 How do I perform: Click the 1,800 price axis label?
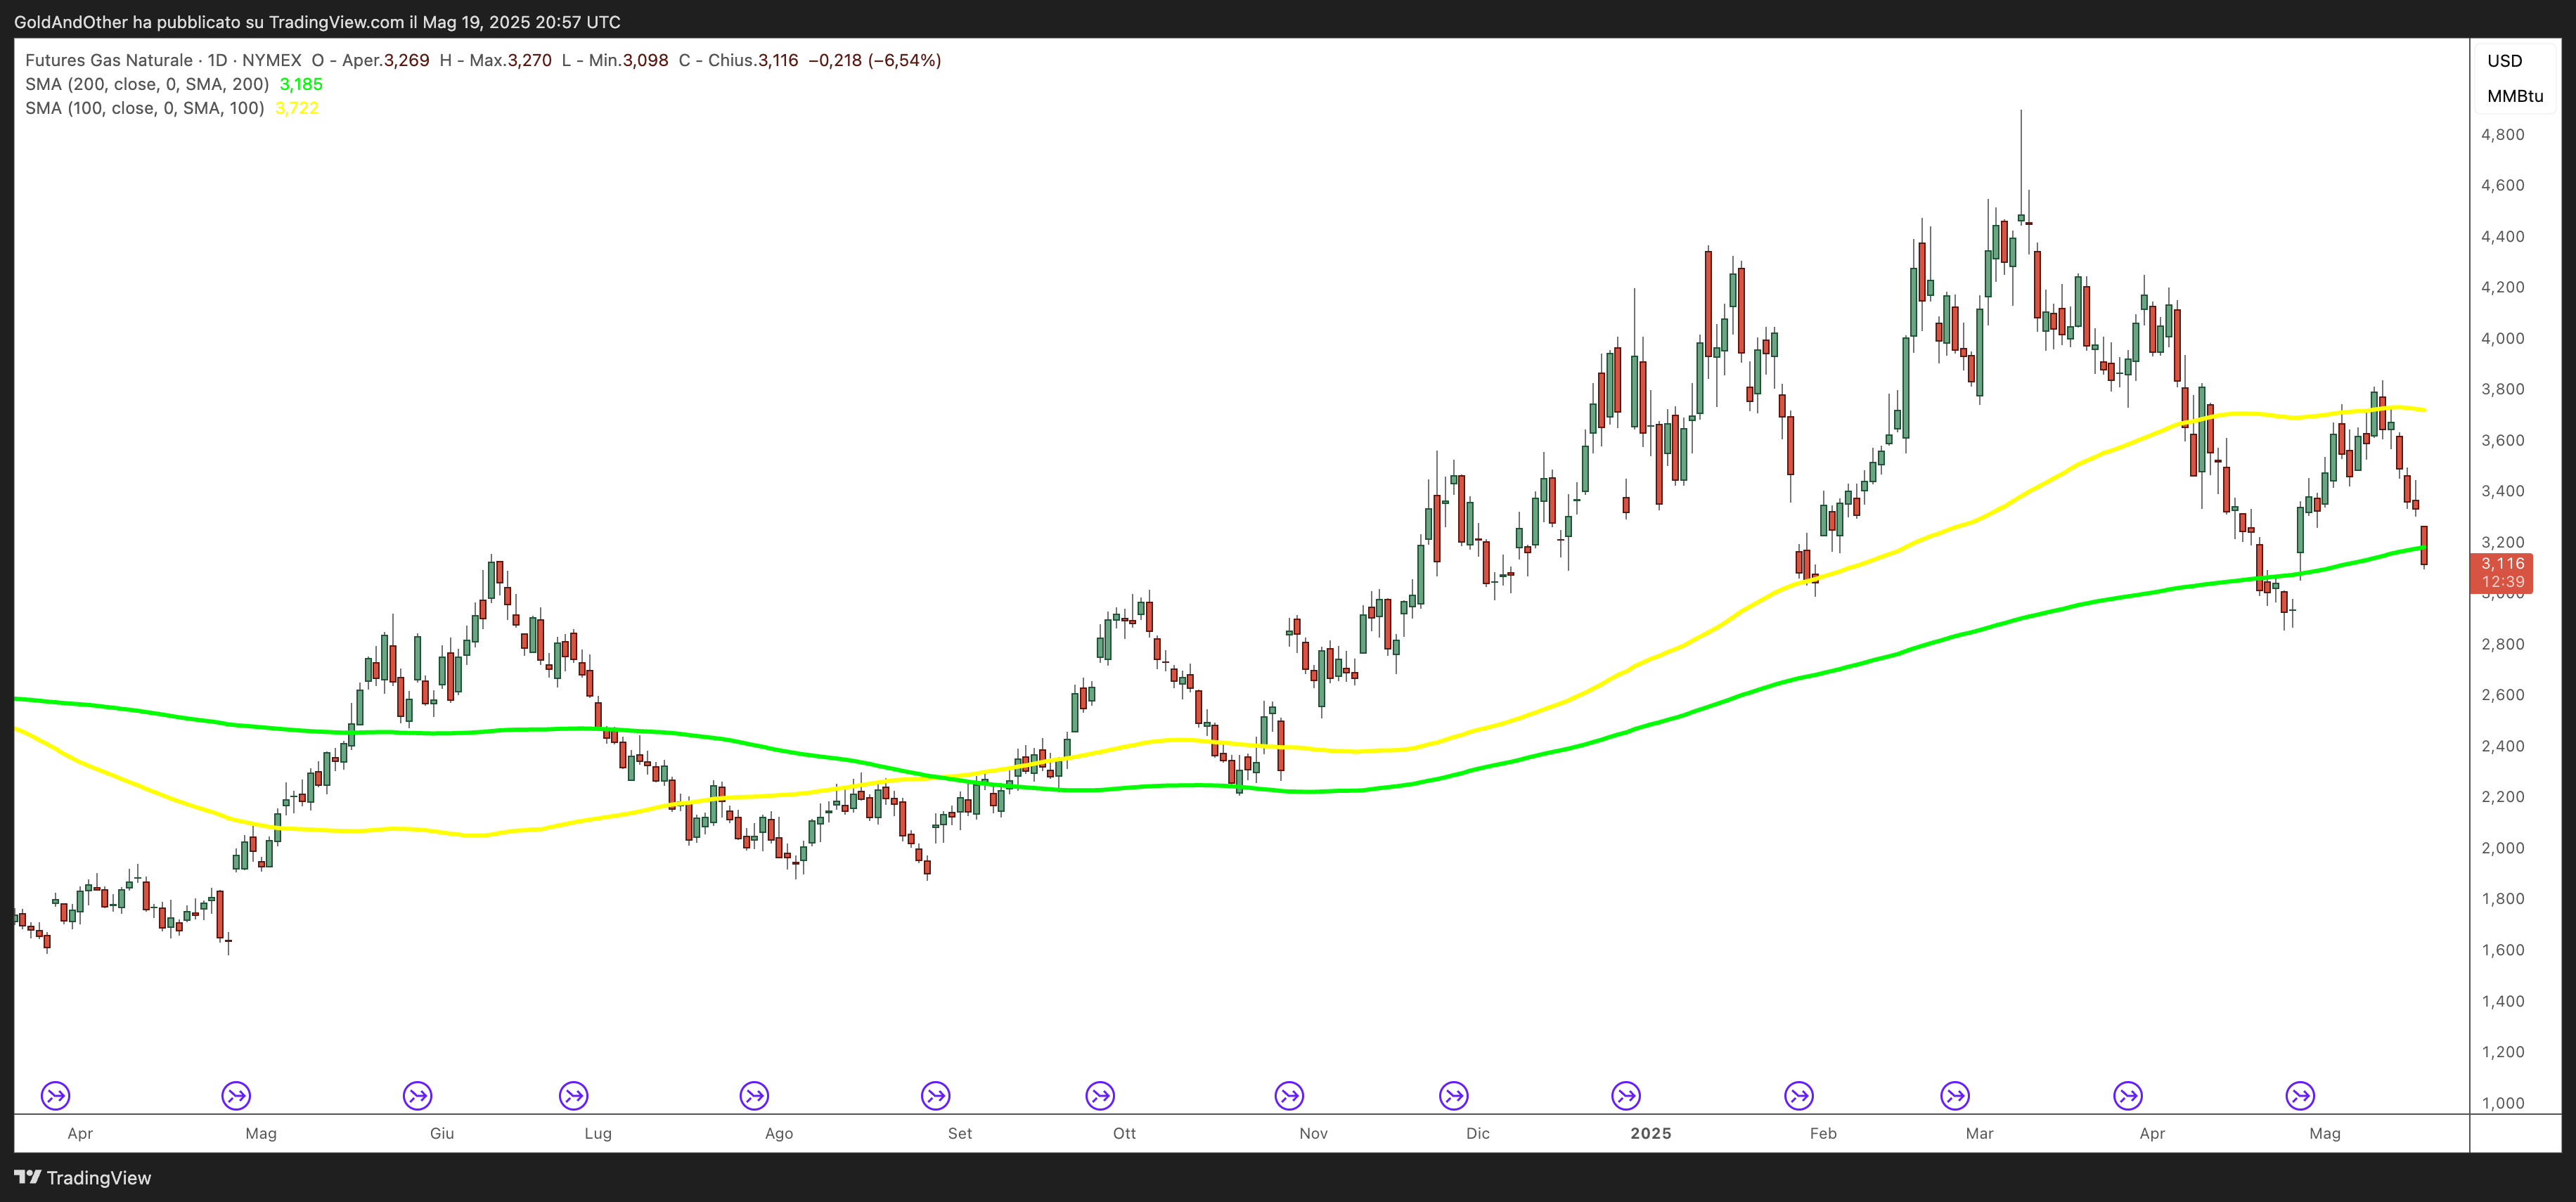[x=2503, y=899]
